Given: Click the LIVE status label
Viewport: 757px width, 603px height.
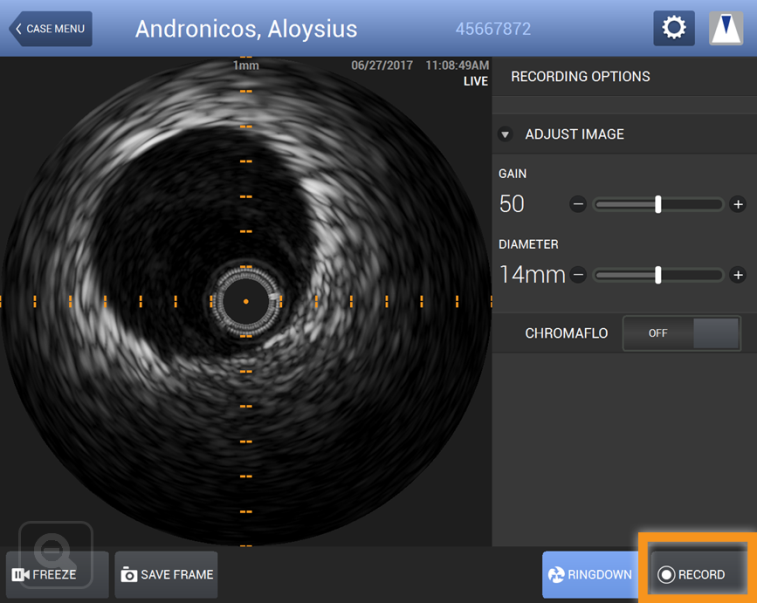Looking at the screenshot, I should coord(476,81).
